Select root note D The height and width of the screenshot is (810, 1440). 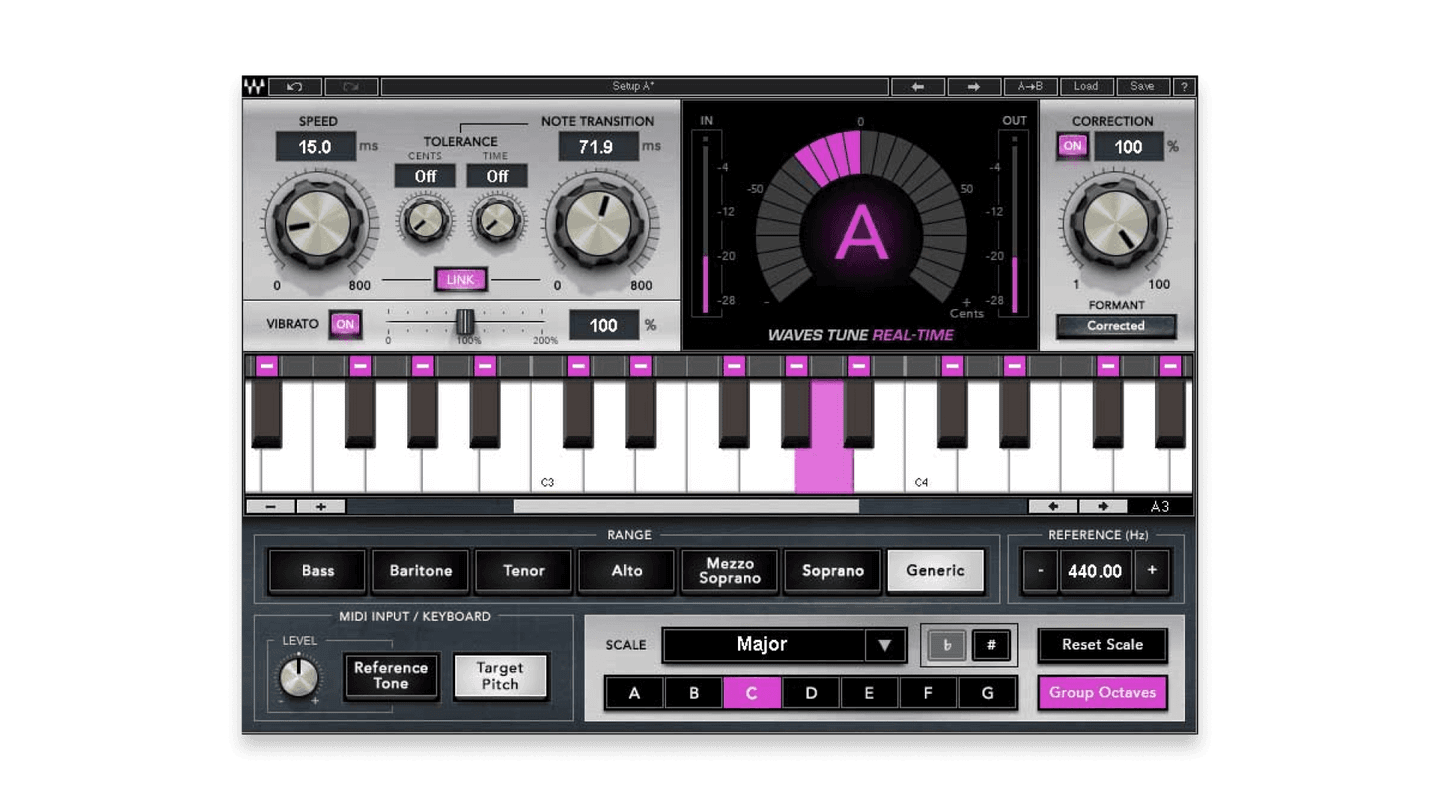coord(811,693)
